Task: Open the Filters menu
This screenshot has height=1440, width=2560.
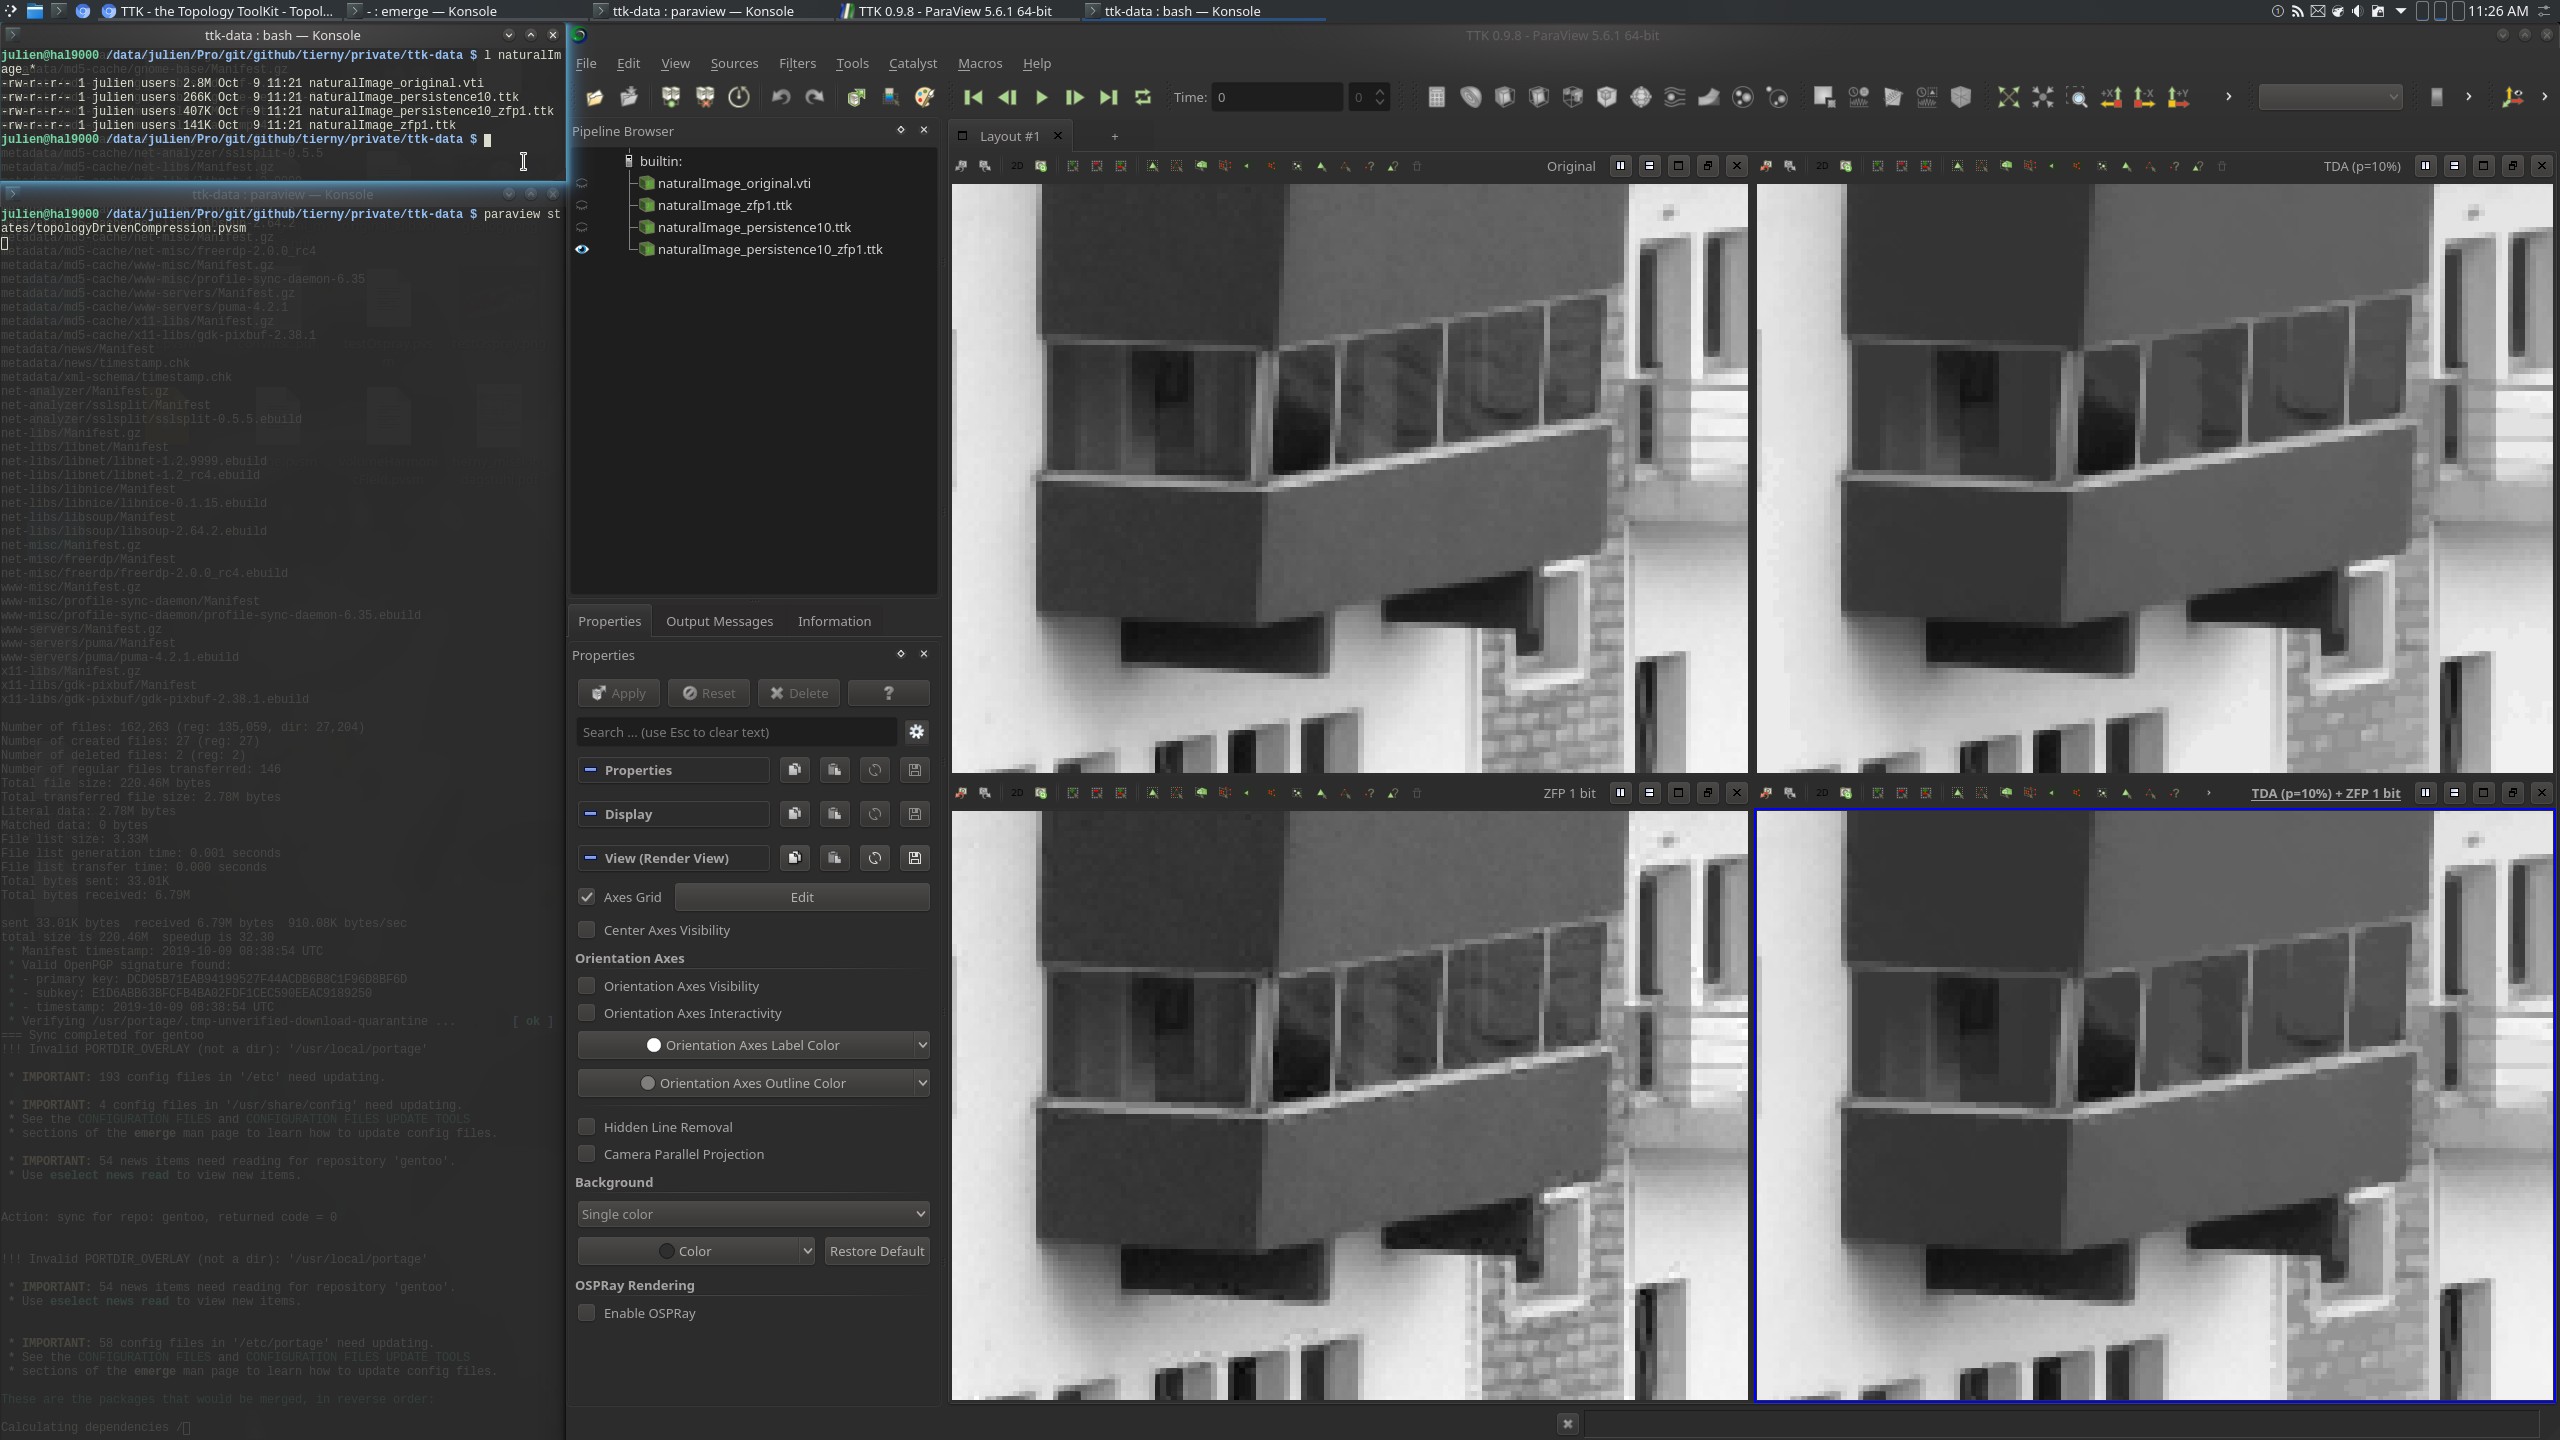Action: [x=796, y=63]
